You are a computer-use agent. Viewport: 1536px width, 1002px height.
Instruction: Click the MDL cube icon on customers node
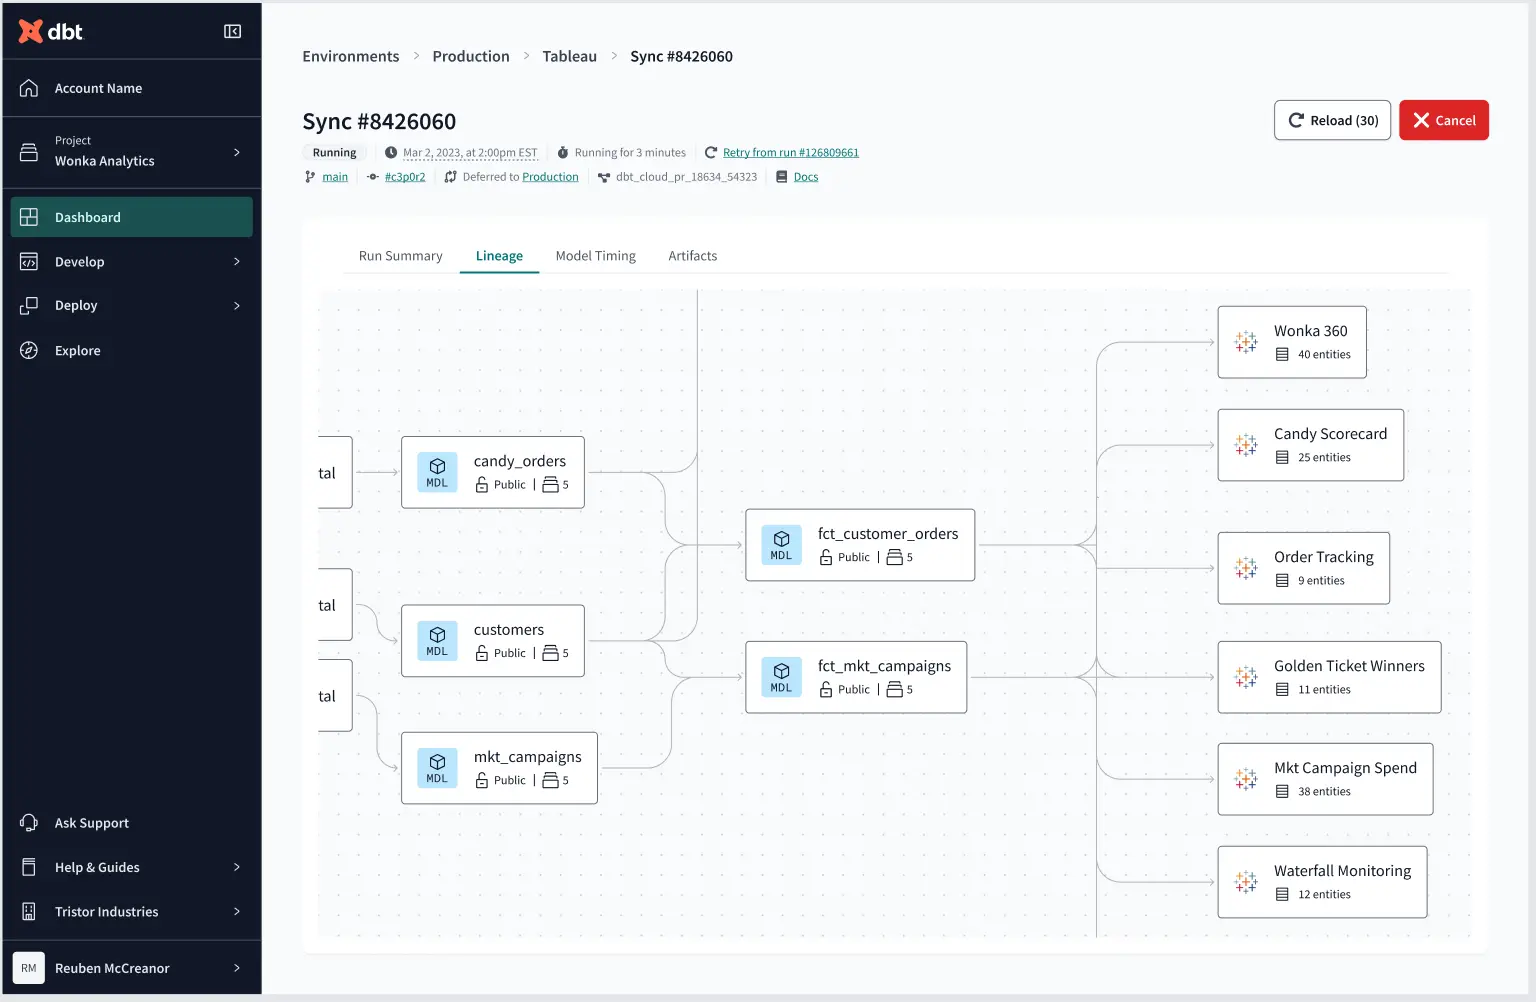(437, 640)
